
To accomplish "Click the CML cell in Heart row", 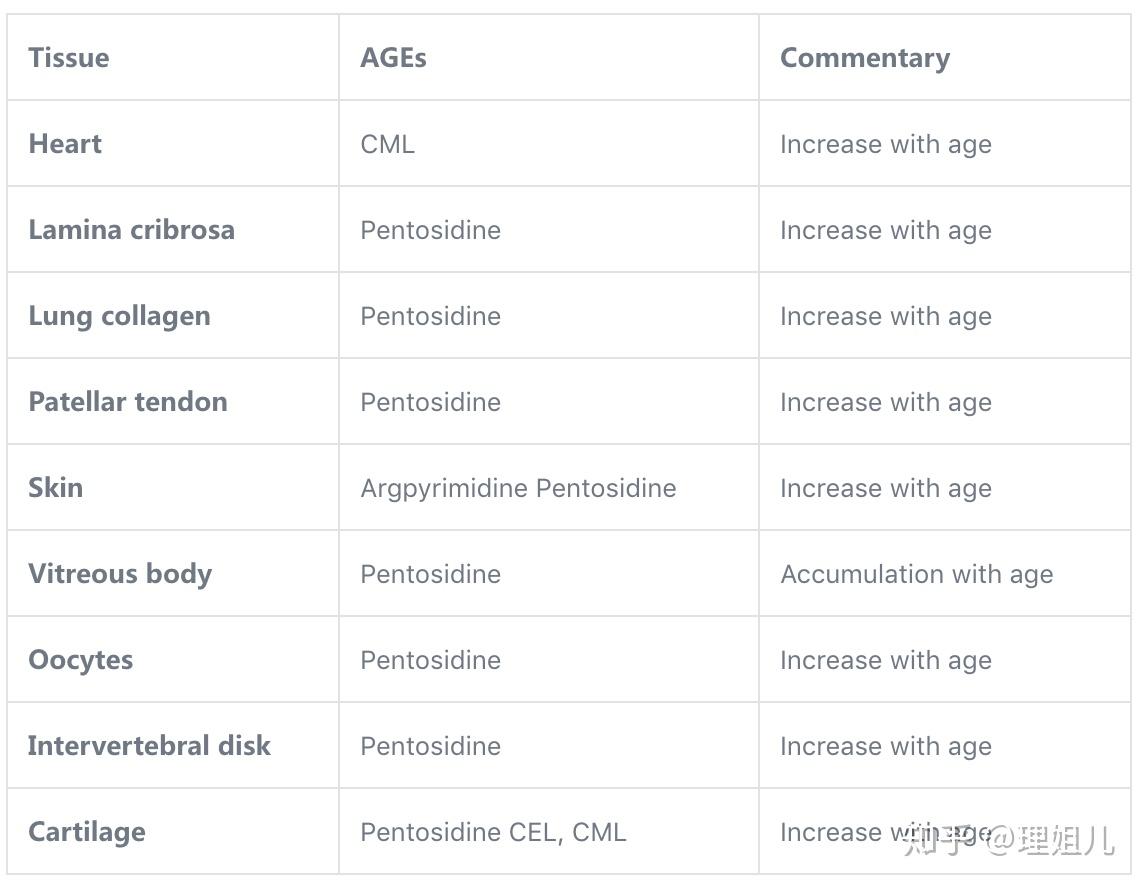I will [387, 144].
